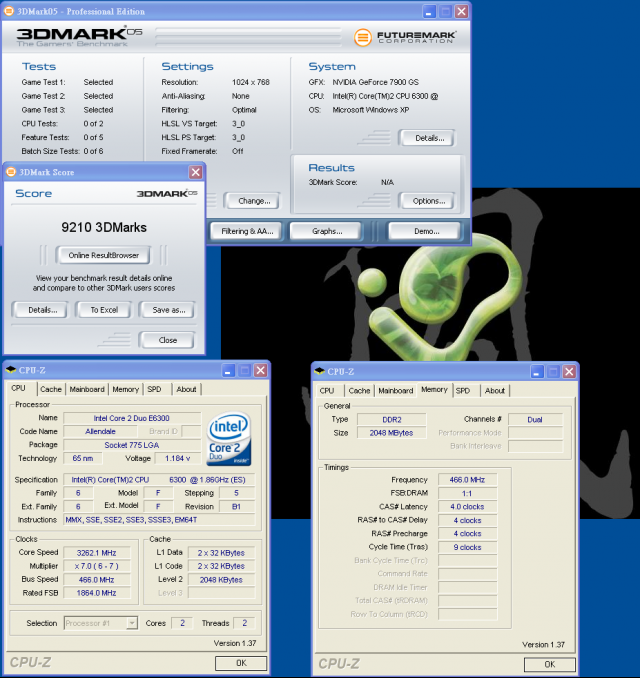
Task: Click the Results Options button
Action: click(427, 201)
